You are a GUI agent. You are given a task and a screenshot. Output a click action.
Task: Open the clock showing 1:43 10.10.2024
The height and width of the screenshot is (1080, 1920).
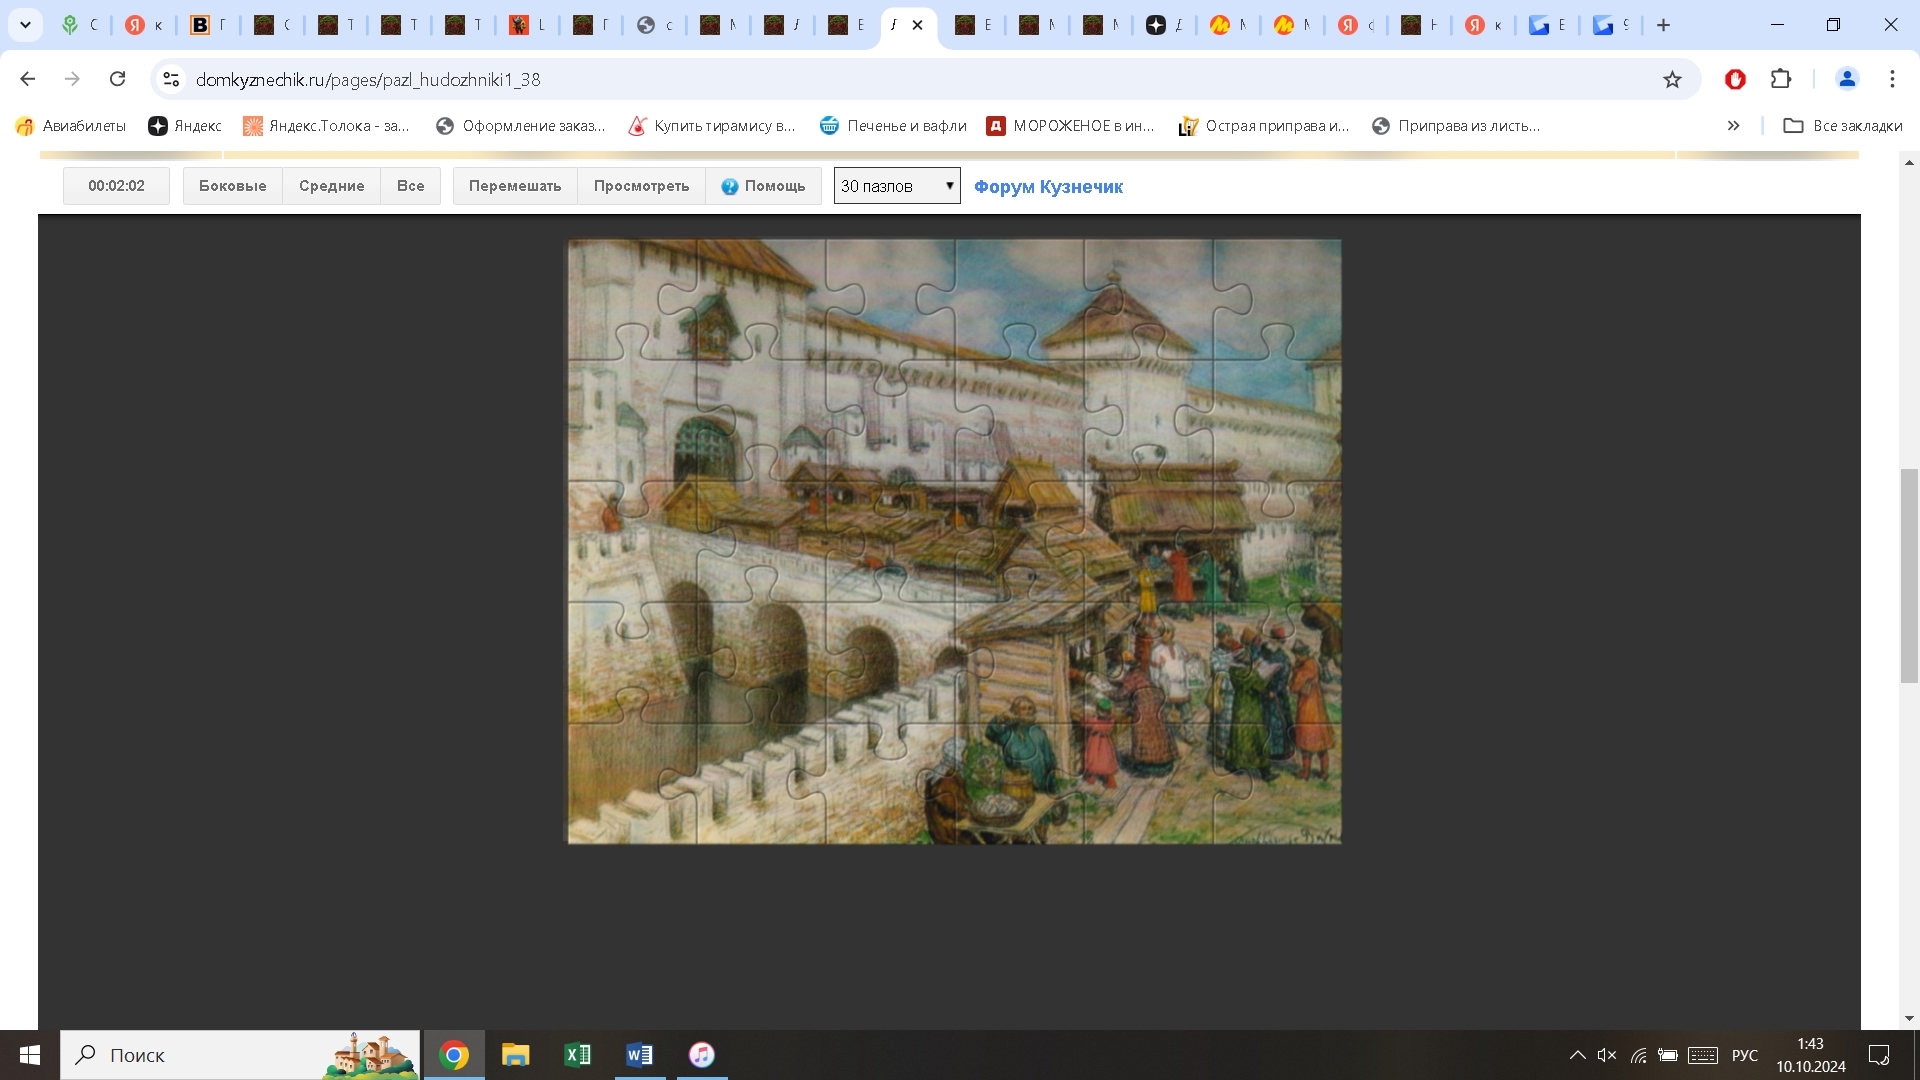coord(1811,1055)
